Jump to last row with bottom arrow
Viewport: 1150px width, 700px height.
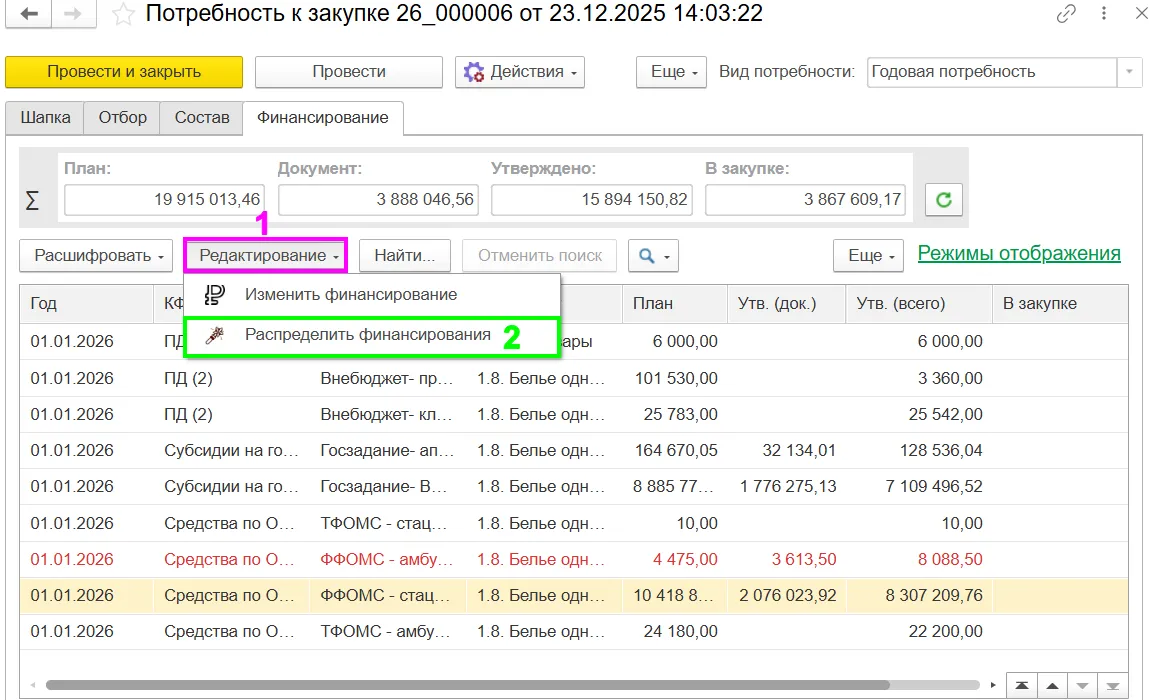(1113, 685)
